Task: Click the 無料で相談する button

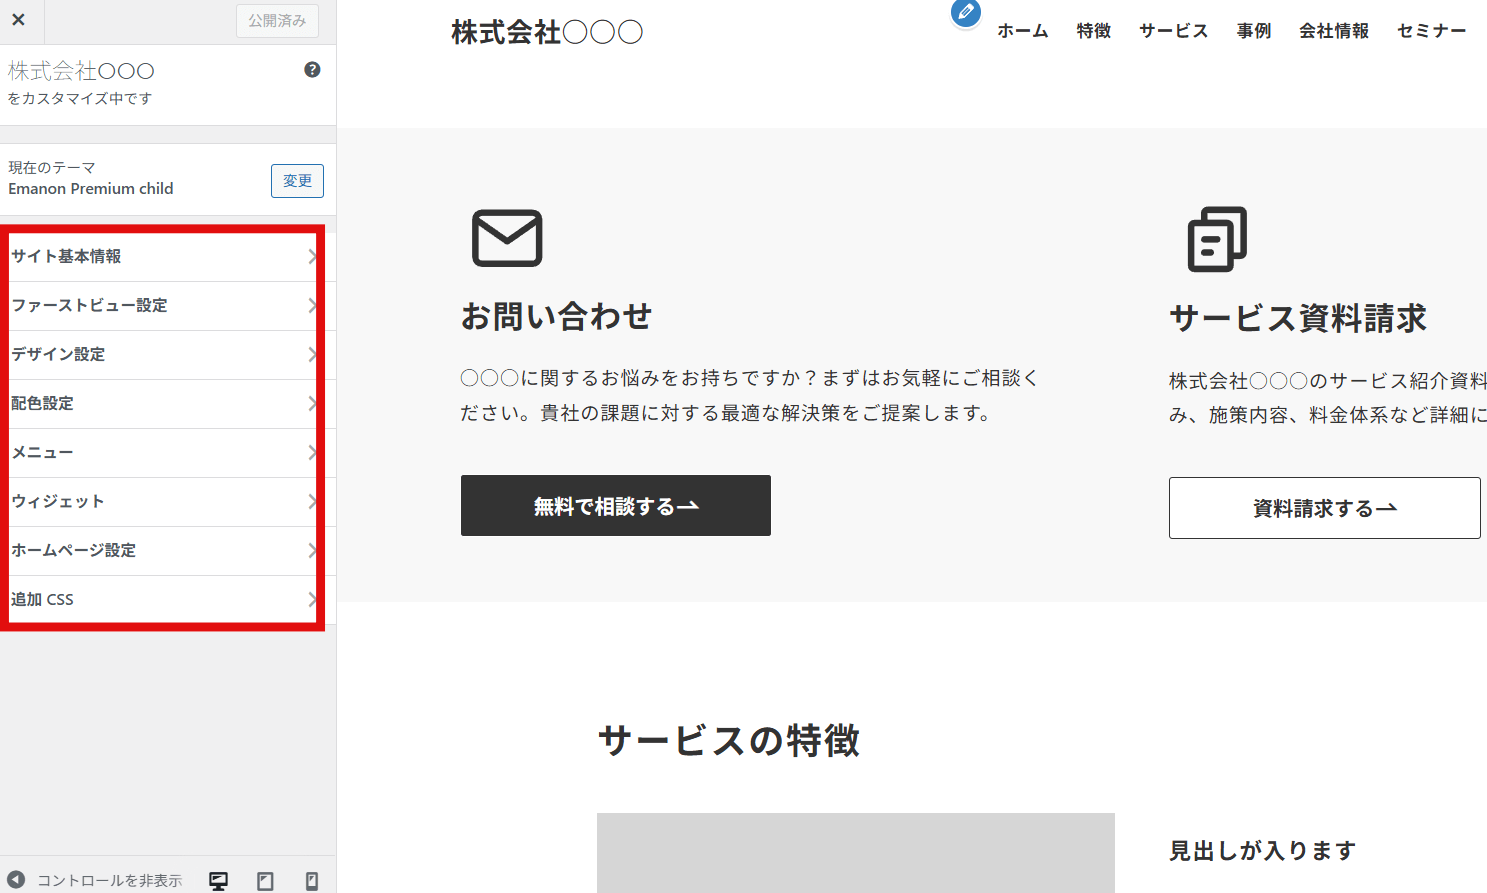Action: 615,505
